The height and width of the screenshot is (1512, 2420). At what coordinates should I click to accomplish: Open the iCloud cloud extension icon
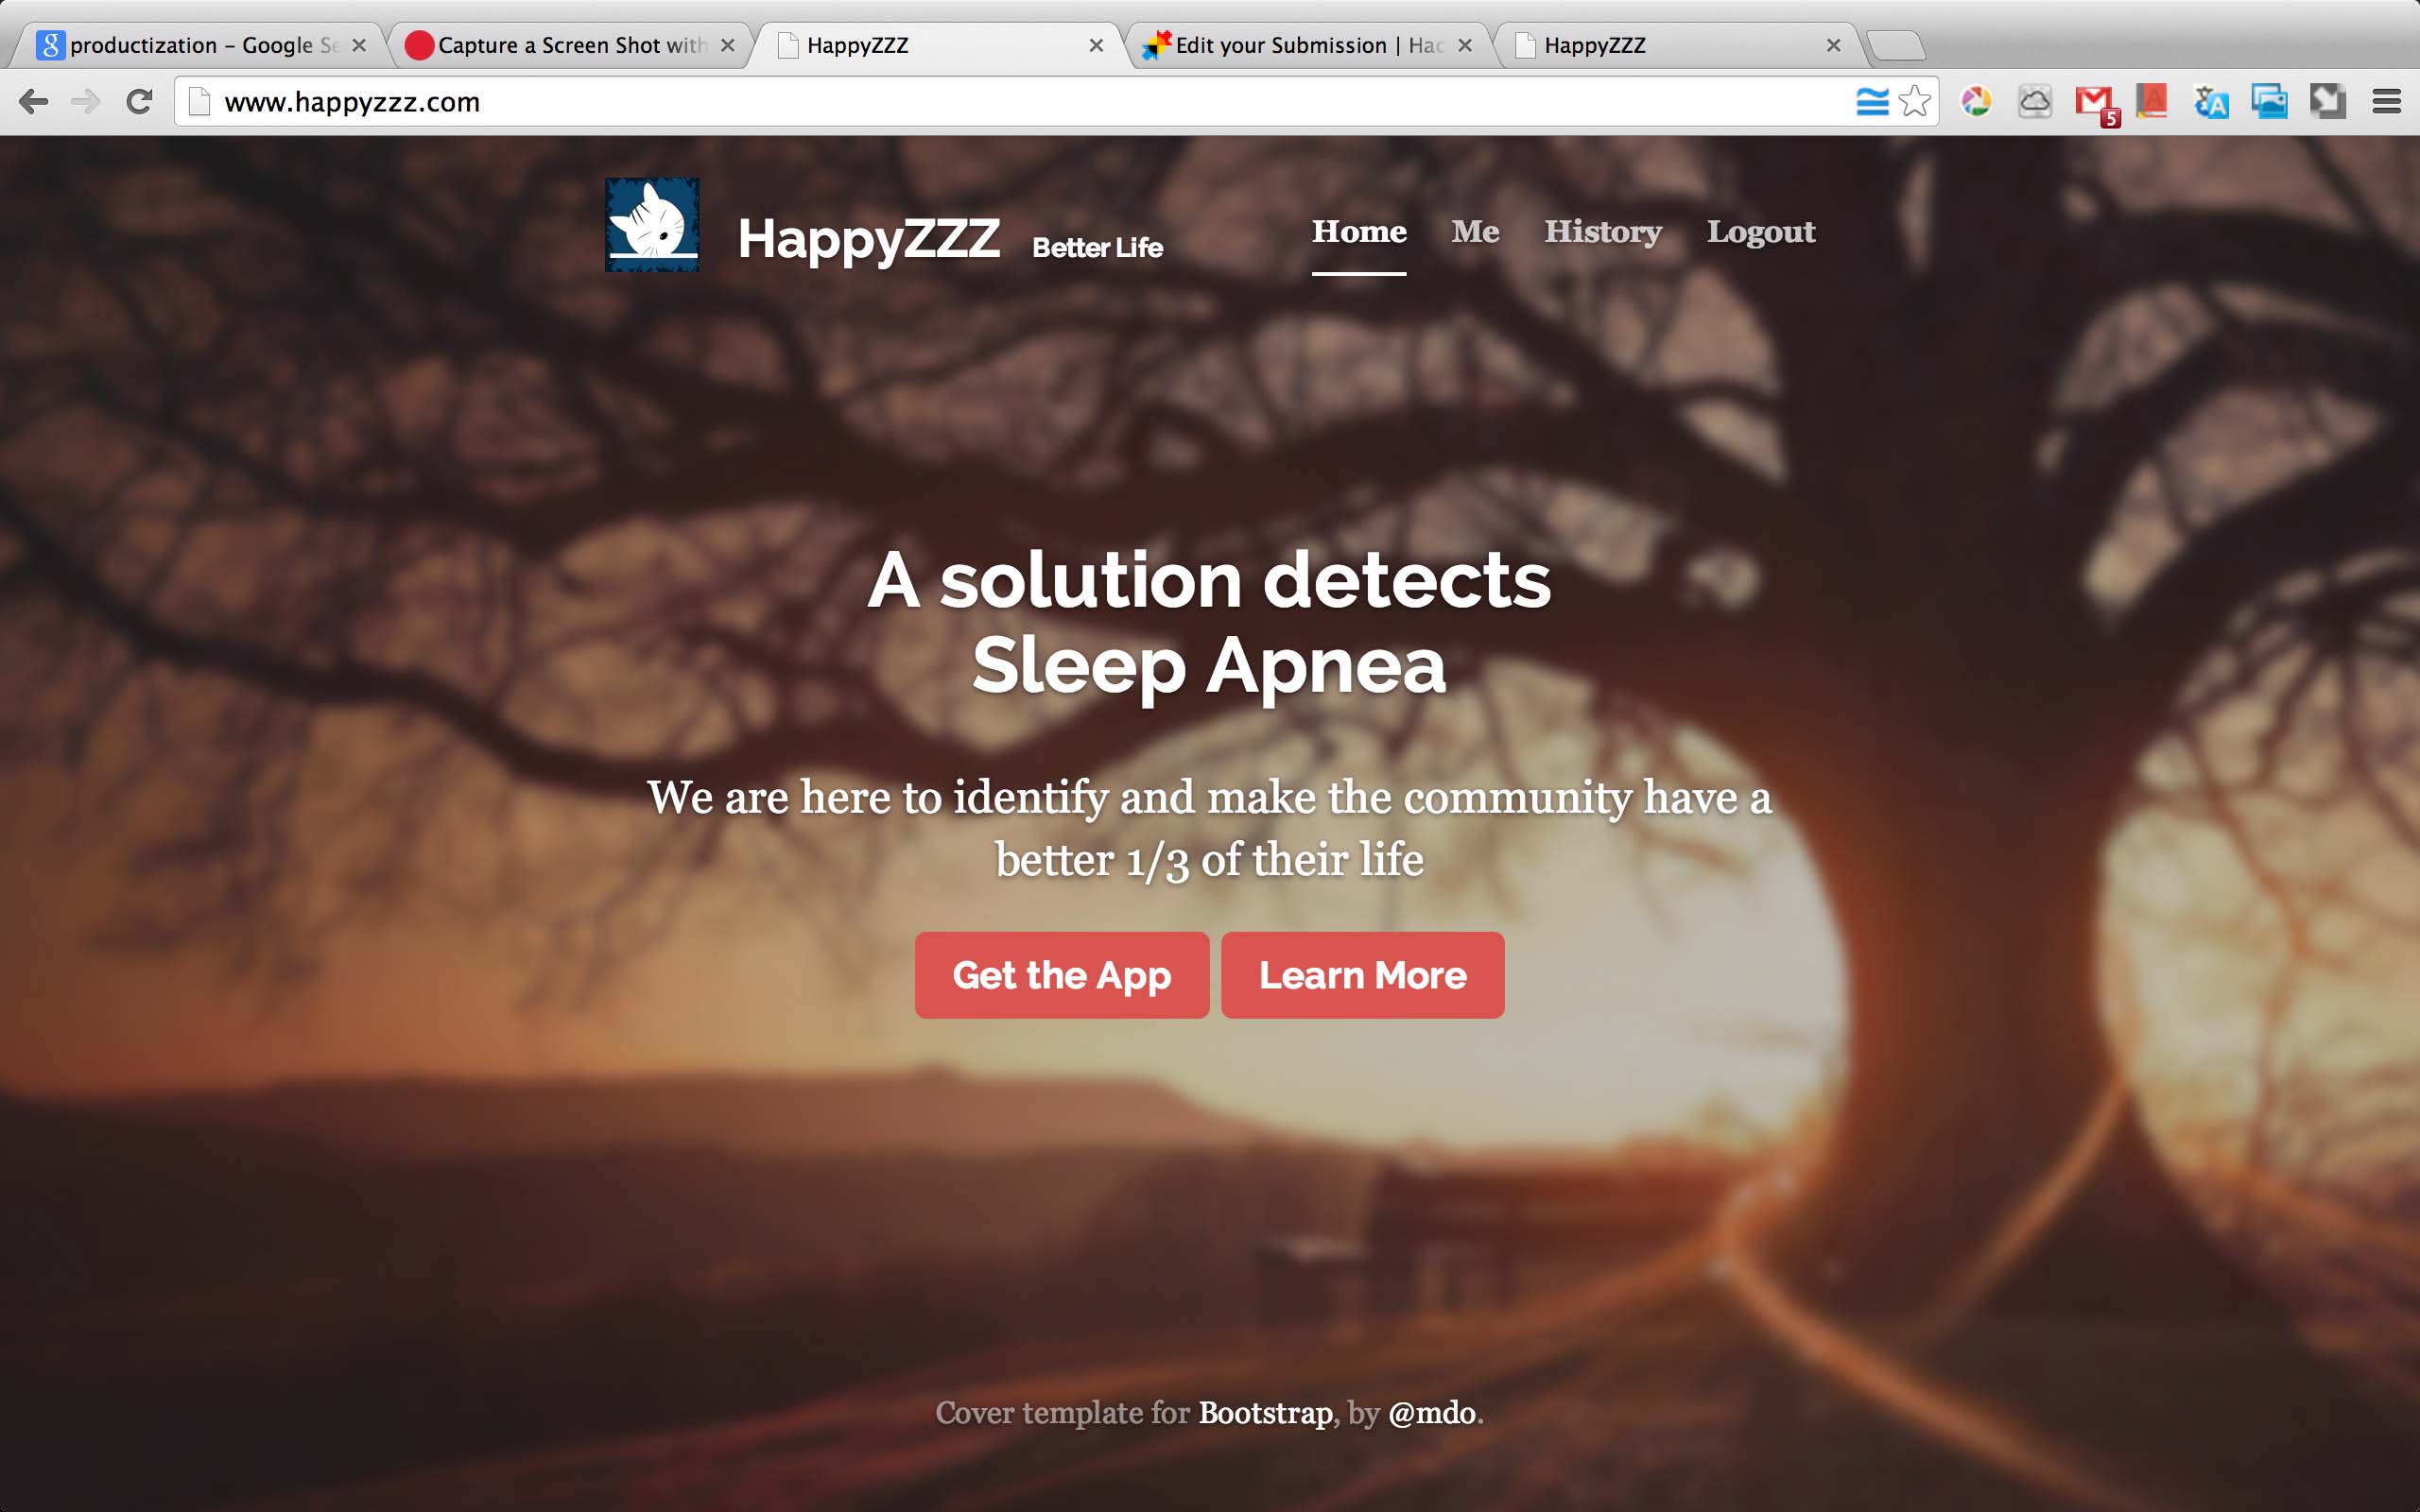(x=2035, y=101)
